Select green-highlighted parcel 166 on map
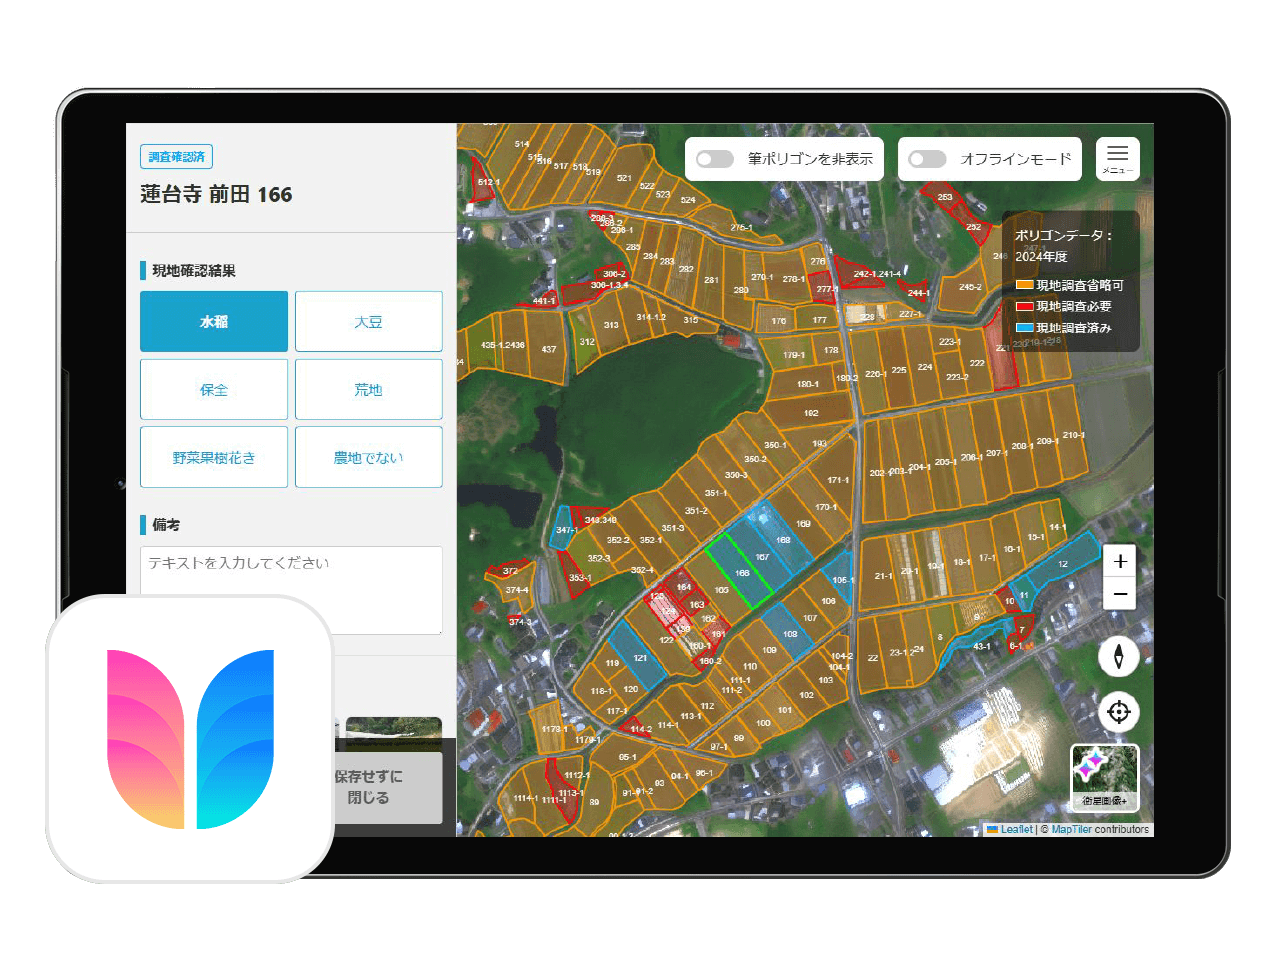This screenshot has width=1280, height=960. [x=740, y=570]
